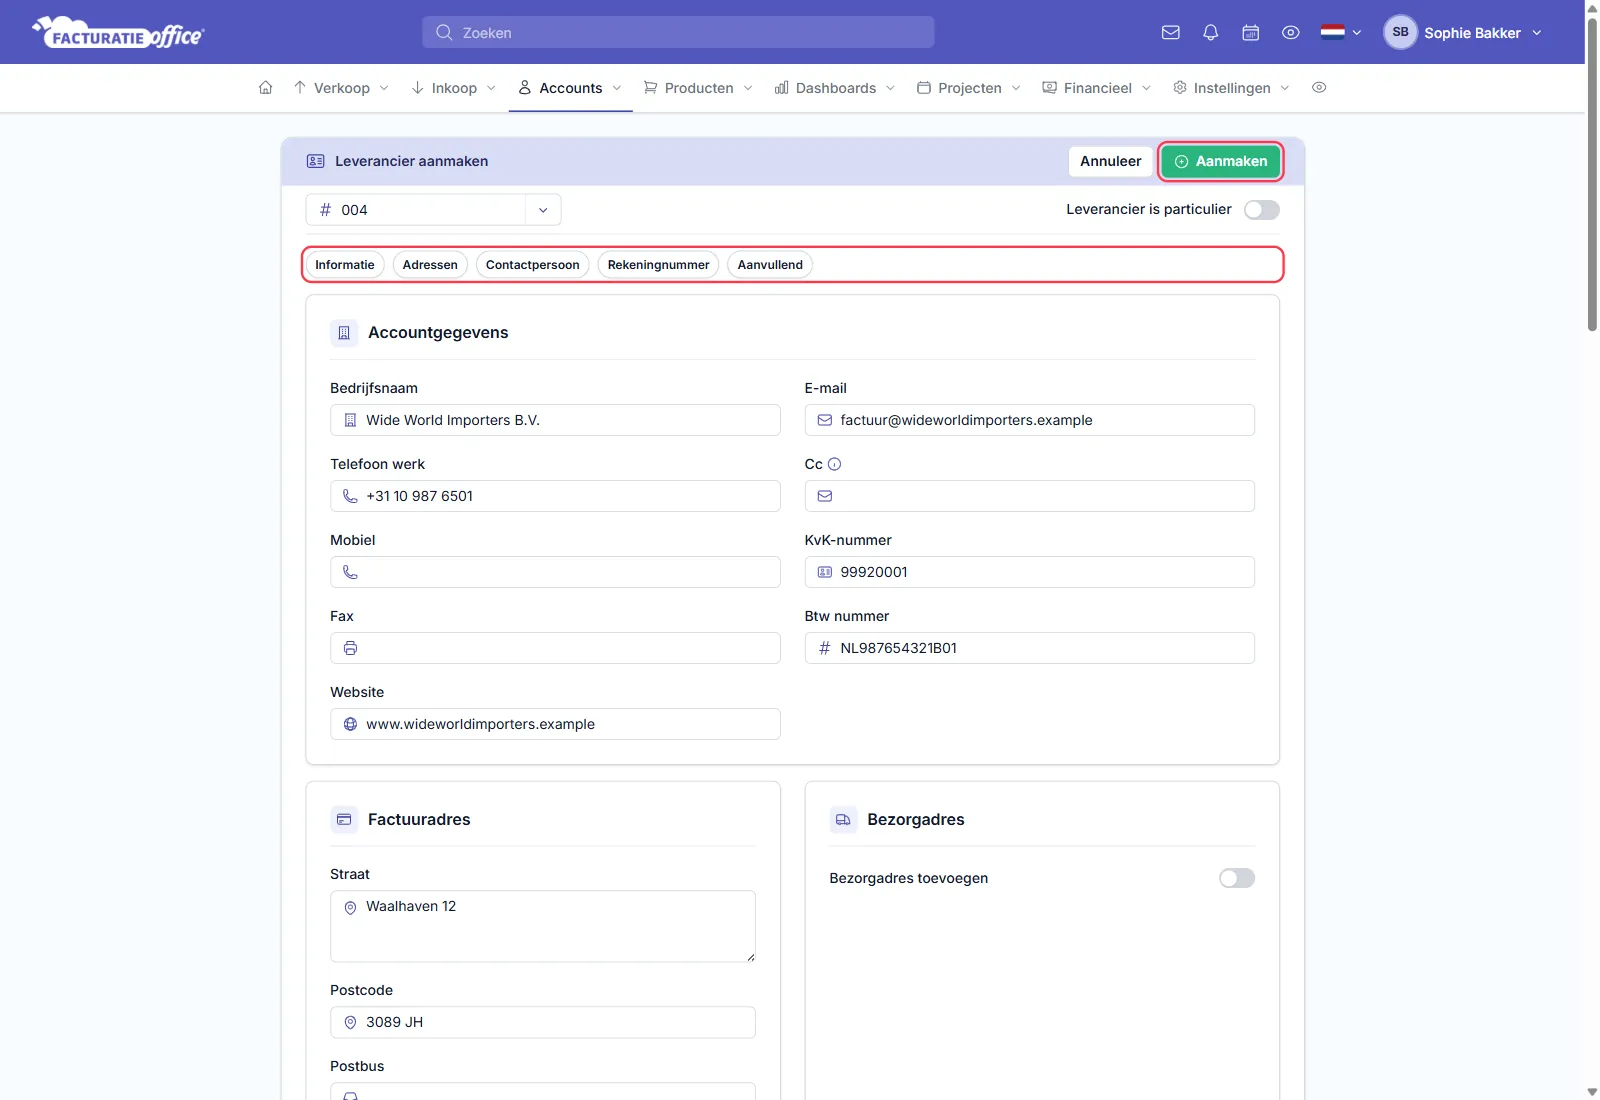The height and width of the screenshot is (1100, 1600).
Task: Click the envelope icon in E-mail field
Action: click(825, 420)
